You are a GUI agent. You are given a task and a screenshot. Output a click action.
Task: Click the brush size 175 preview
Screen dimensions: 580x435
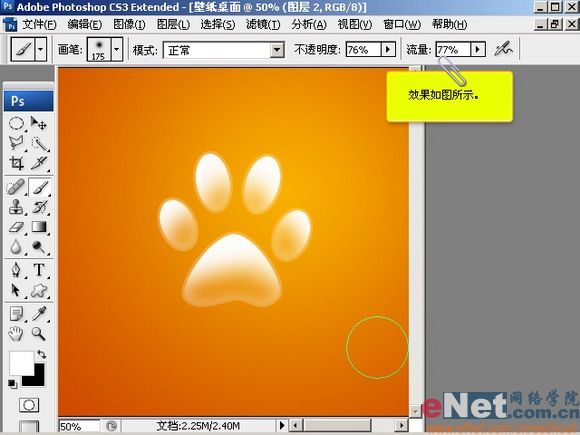(x=99, y=49)
